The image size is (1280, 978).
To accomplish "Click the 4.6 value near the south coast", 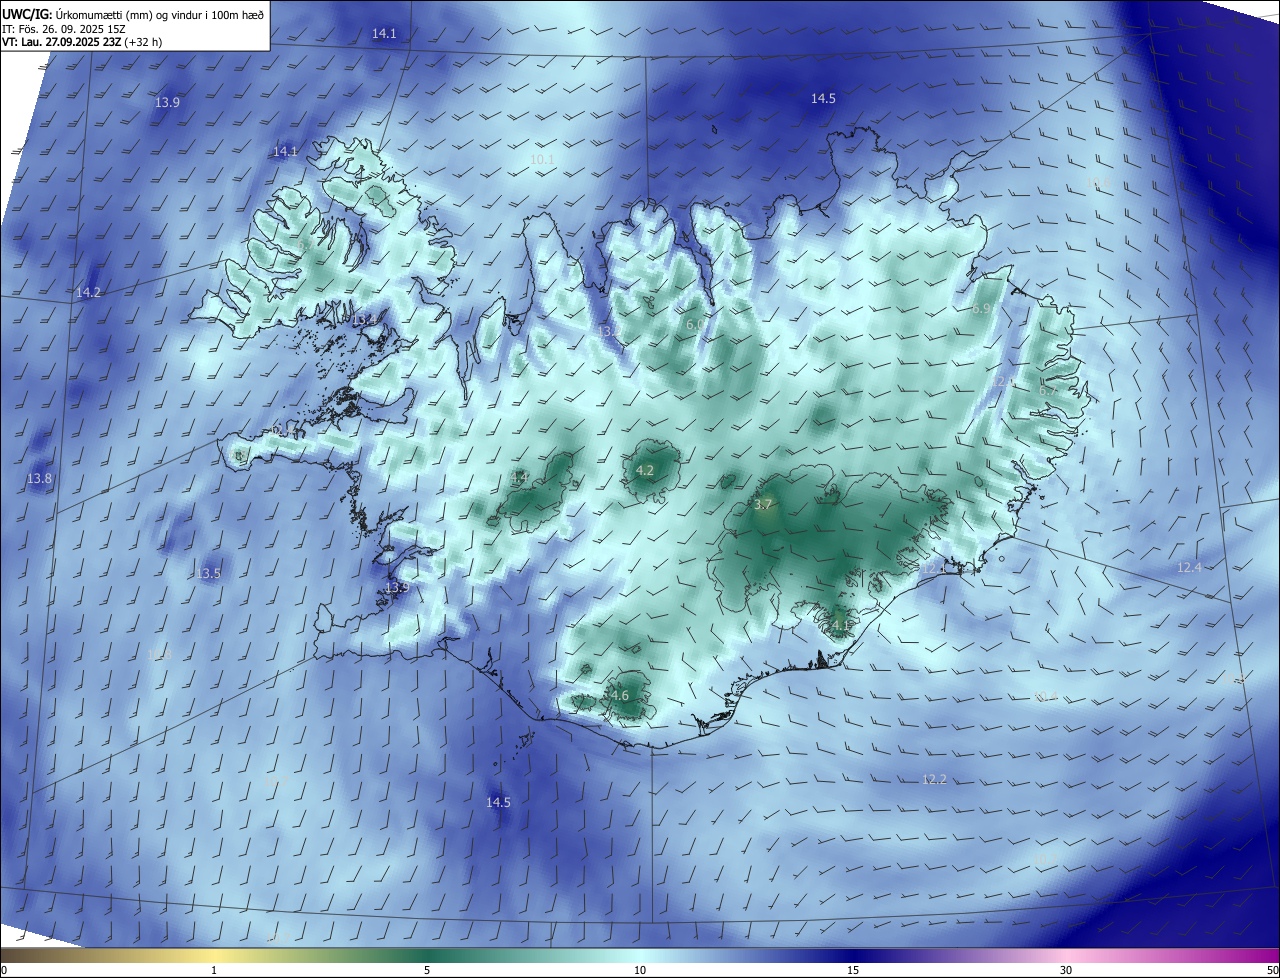I will 619,696.
